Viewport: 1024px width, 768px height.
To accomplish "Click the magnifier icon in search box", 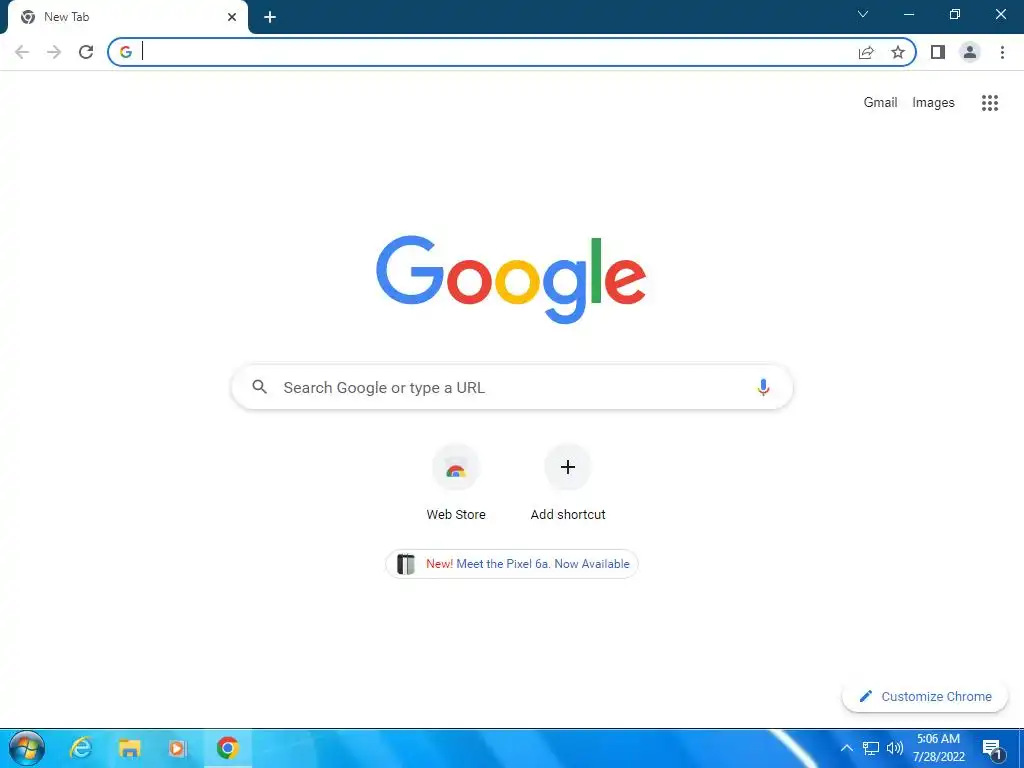I will click(x=259, y=387).
